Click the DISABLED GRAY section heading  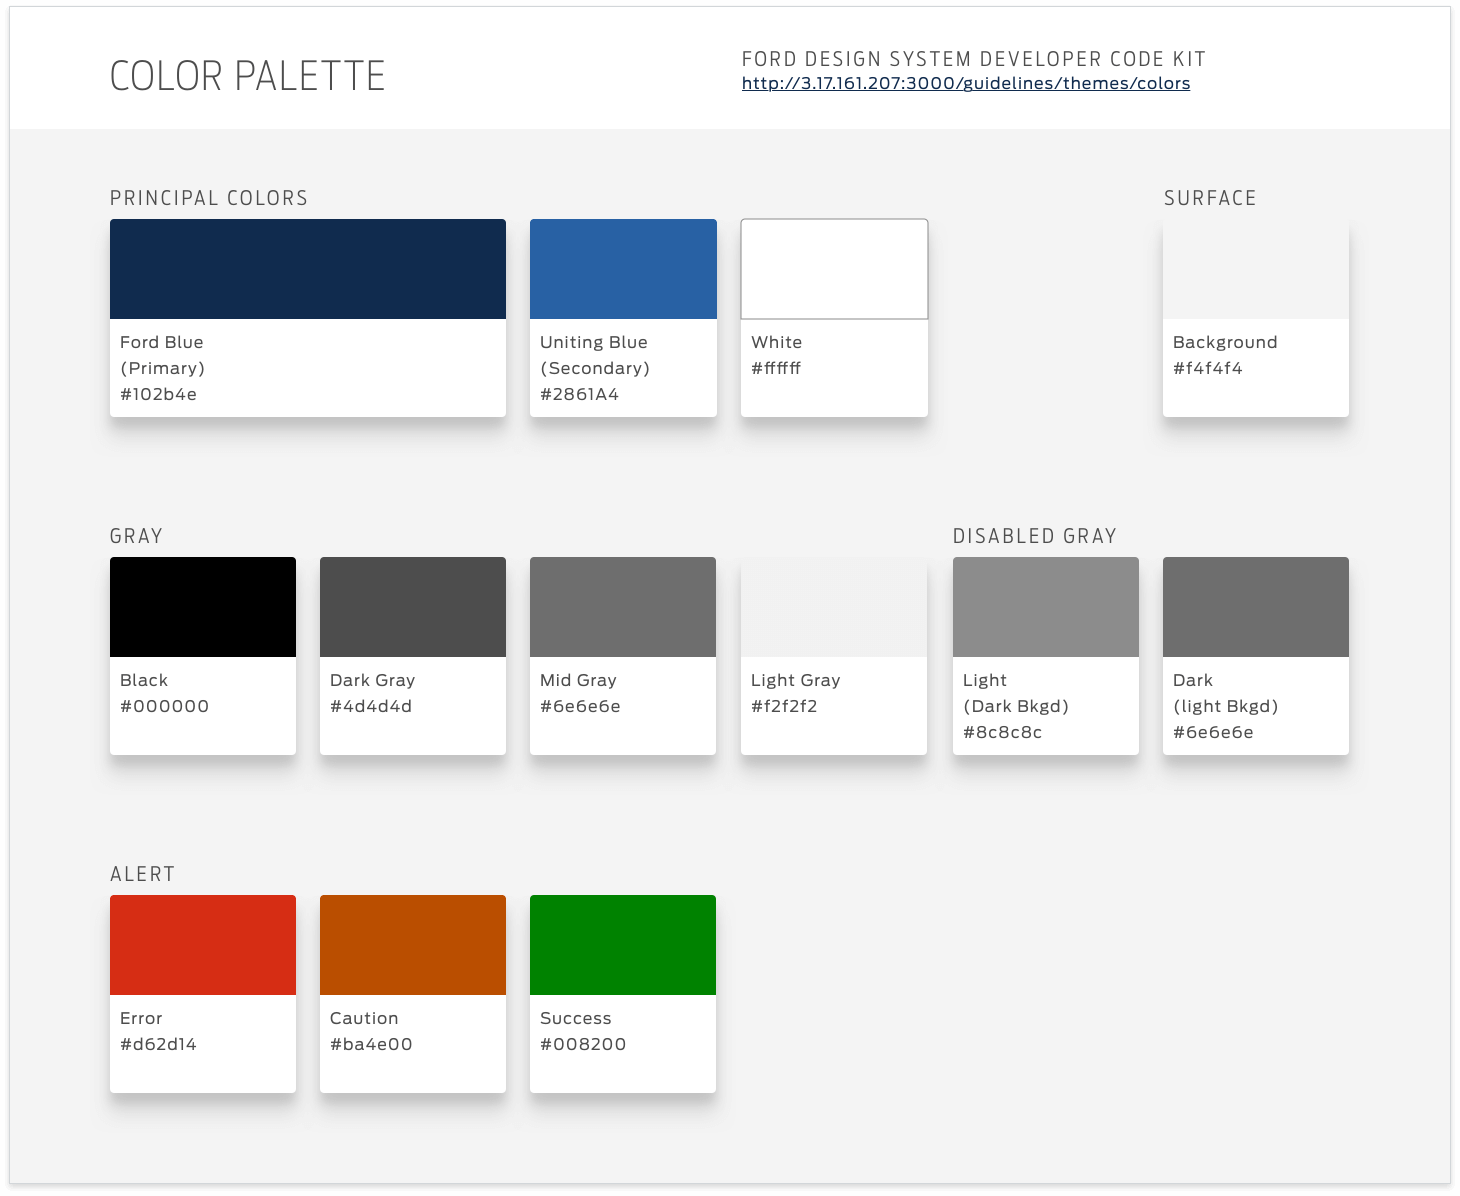[x=1035, y=536]
